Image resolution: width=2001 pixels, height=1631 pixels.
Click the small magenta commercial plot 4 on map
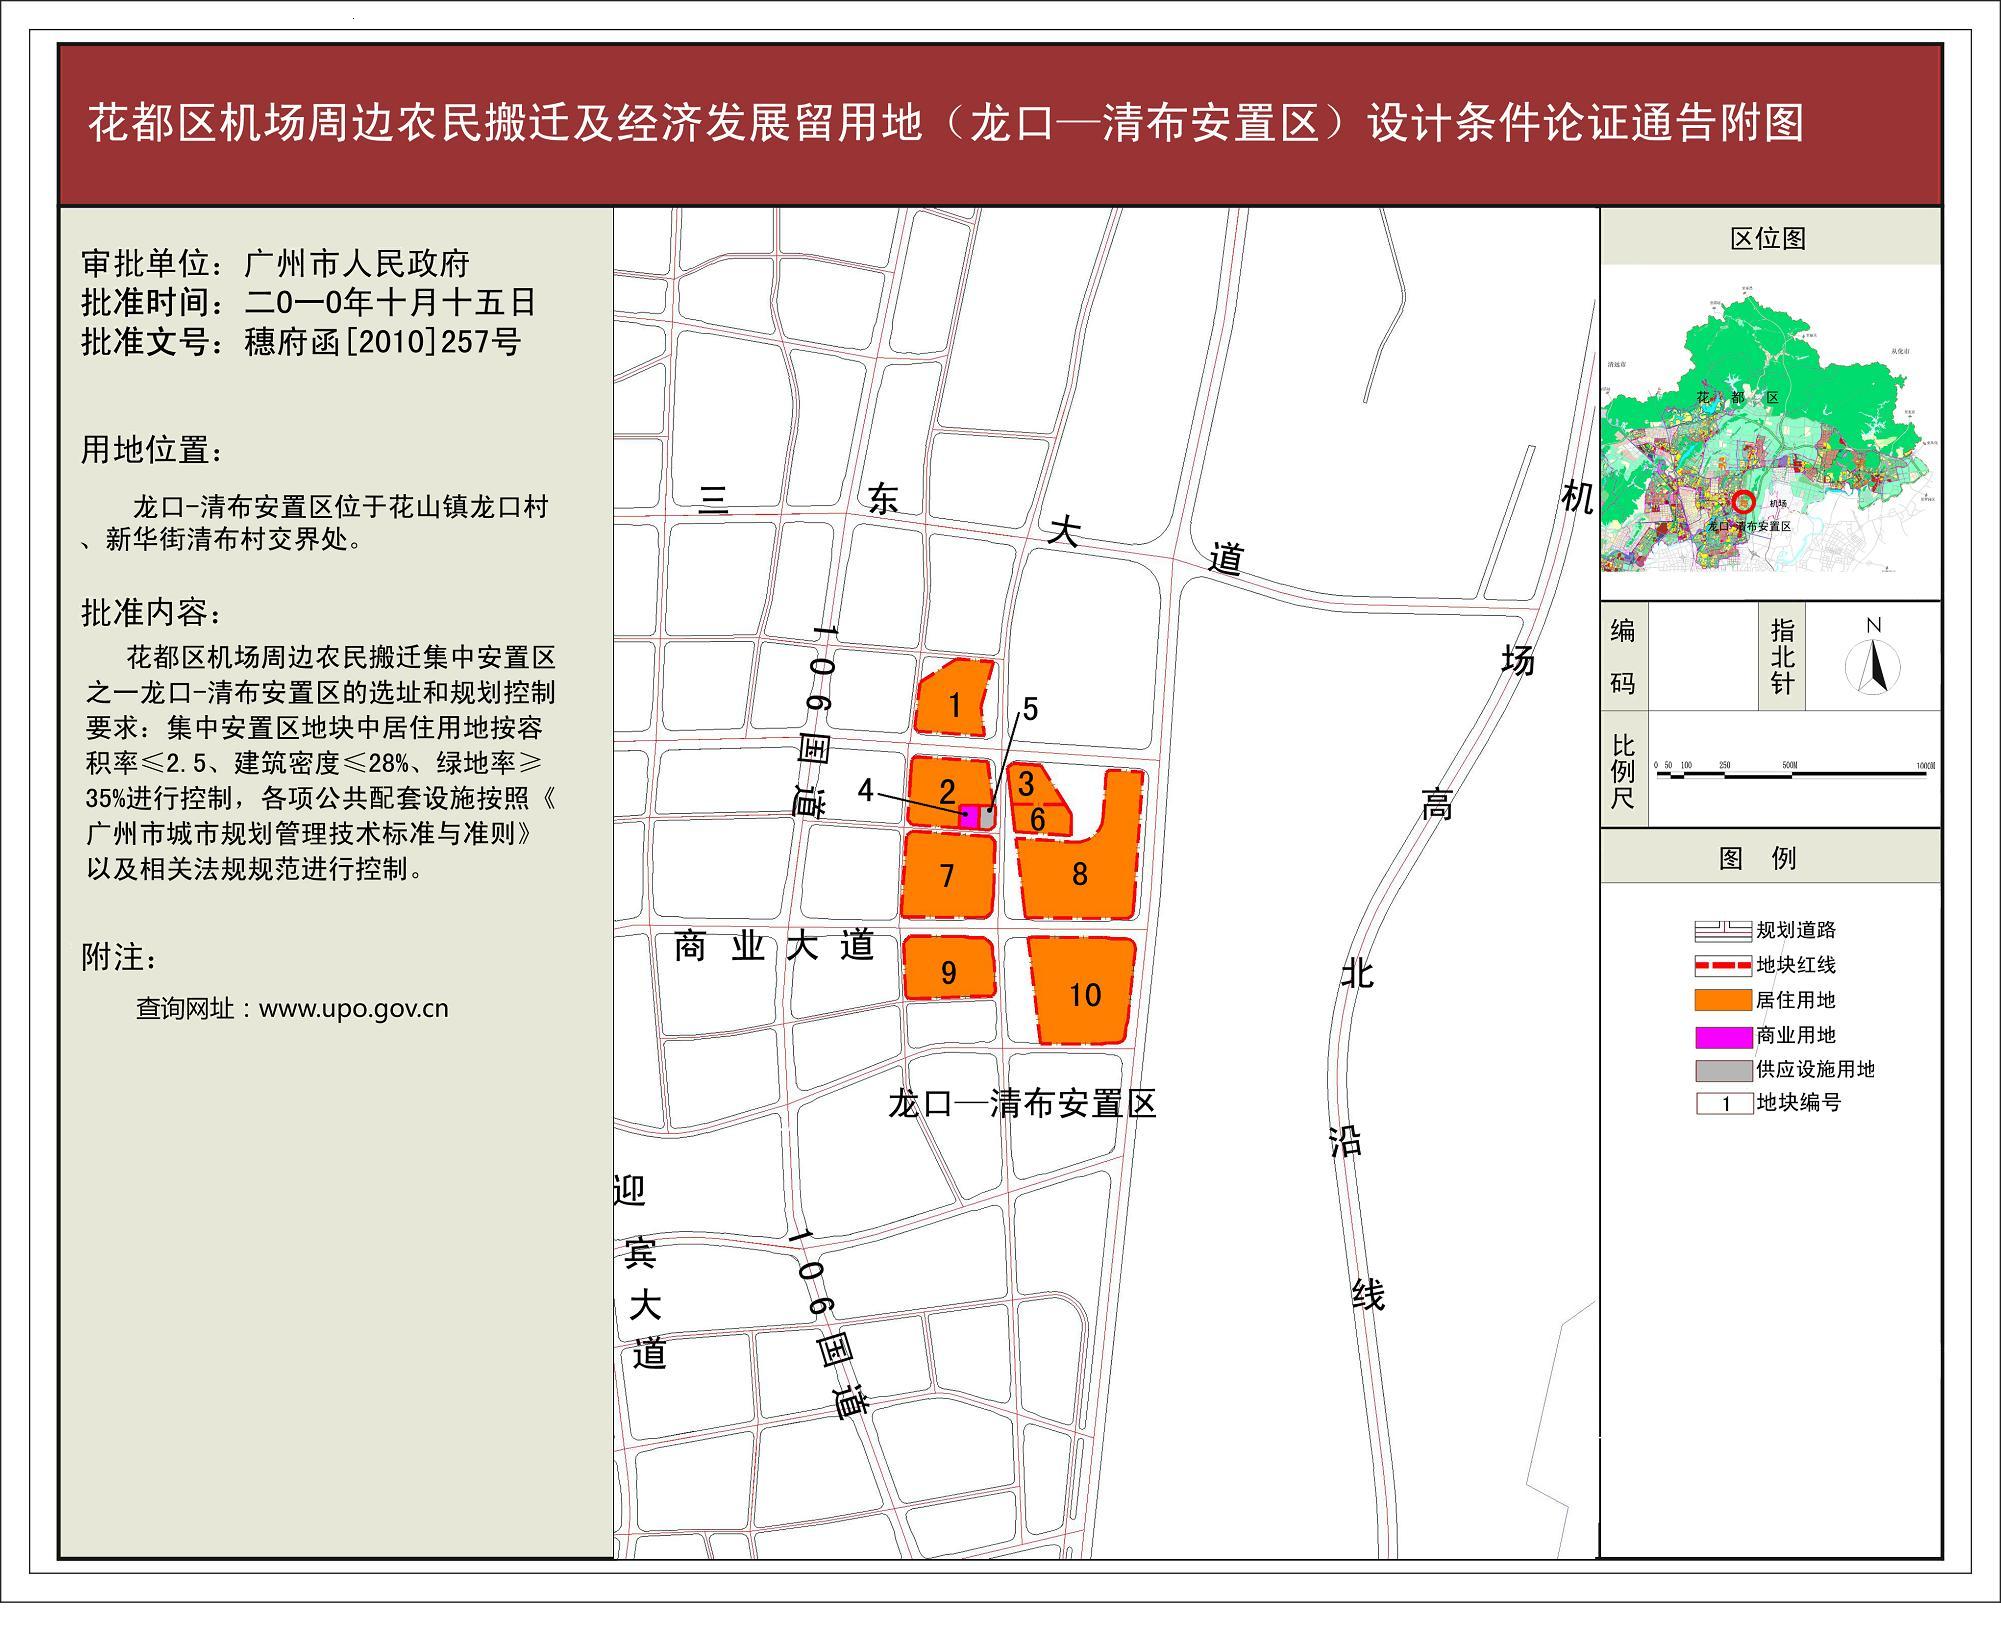coord(968,816)
